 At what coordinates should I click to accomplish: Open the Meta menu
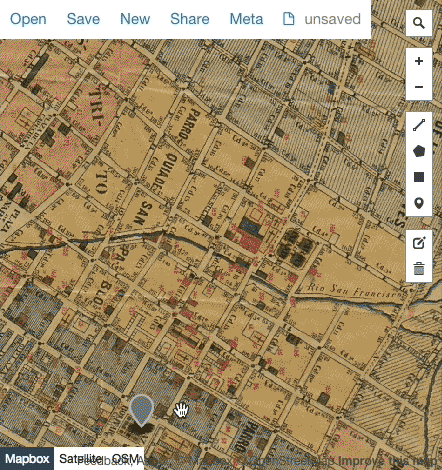(x=246, y=19)
